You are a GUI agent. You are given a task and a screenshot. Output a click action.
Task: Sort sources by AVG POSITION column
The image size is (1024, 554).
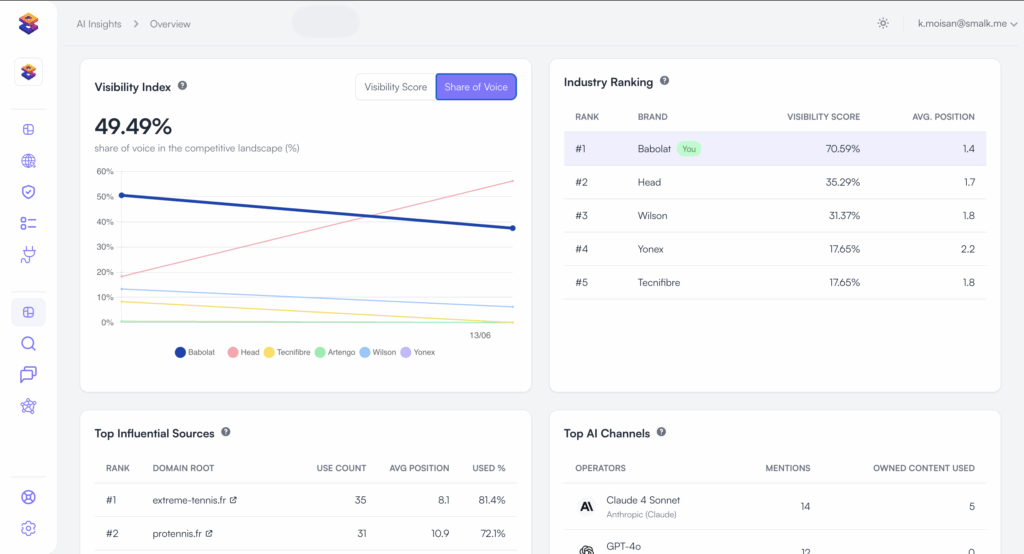419,468
